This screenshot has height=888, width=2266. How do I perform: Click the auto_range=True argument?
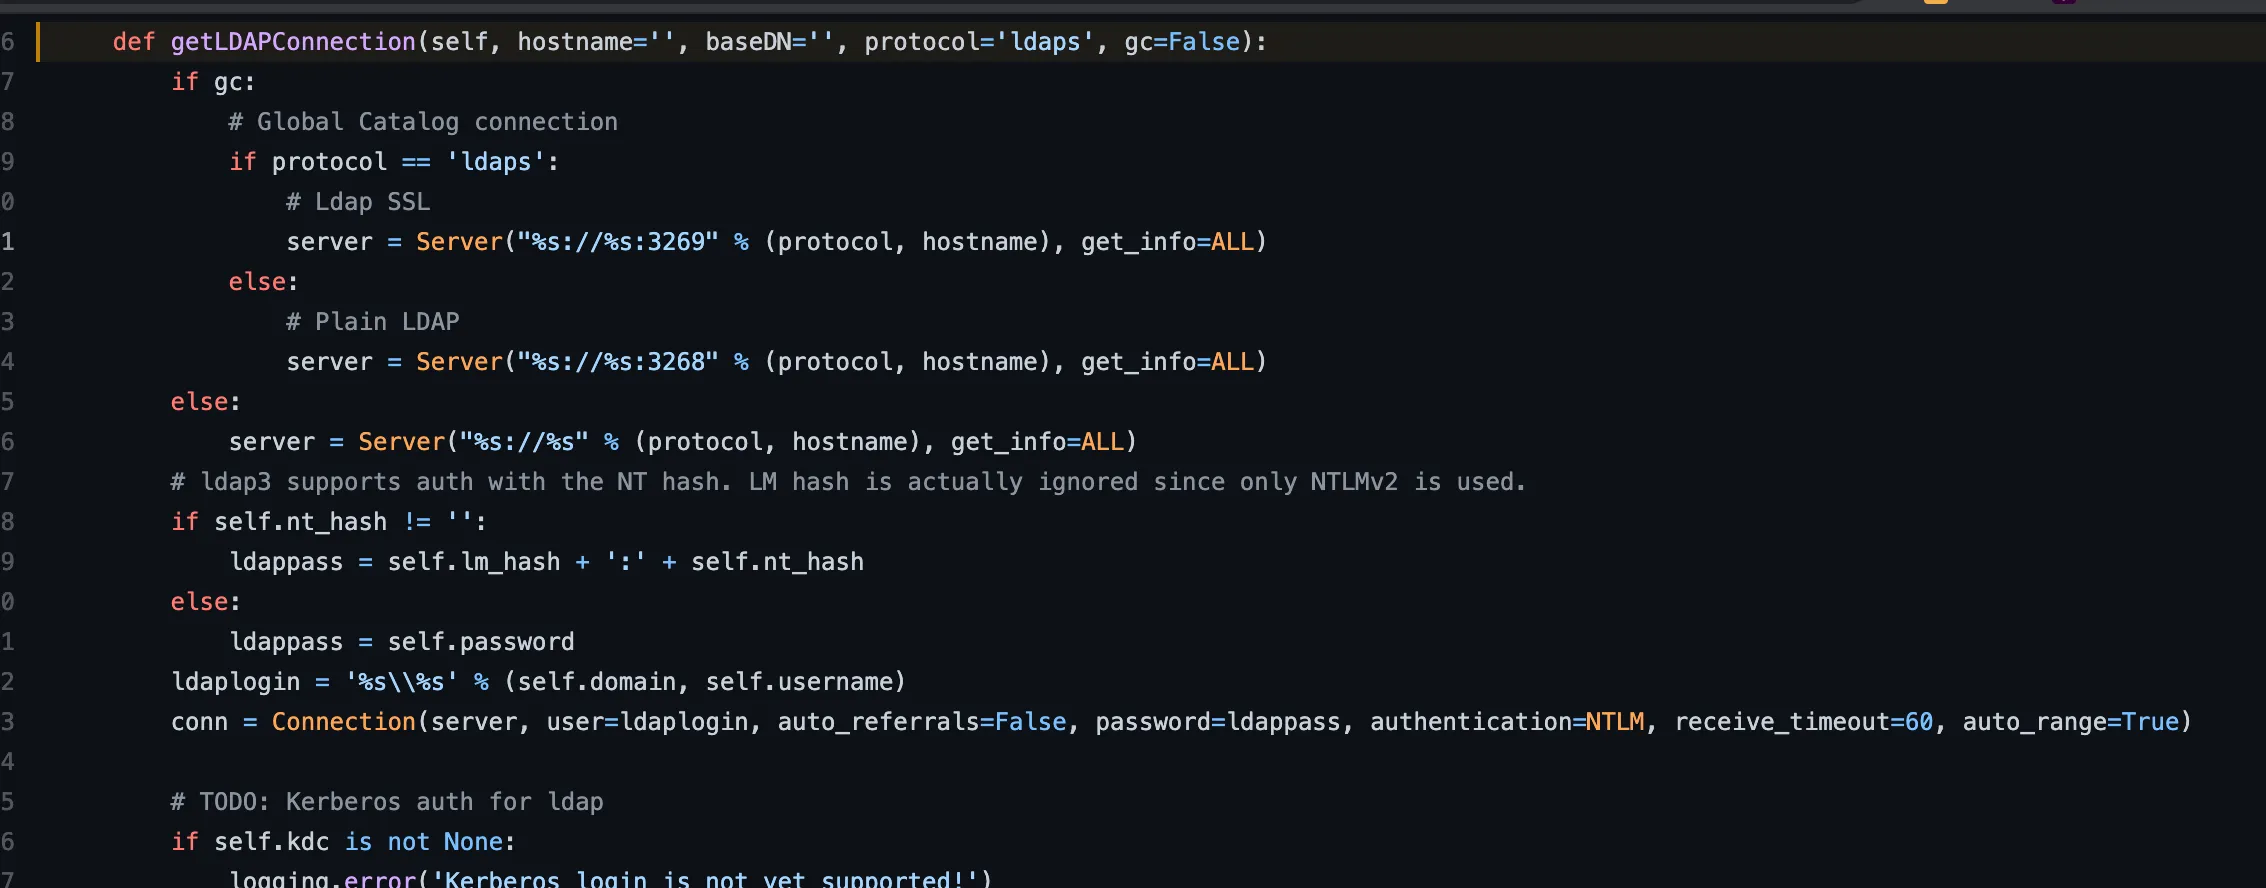[2070, 722]
